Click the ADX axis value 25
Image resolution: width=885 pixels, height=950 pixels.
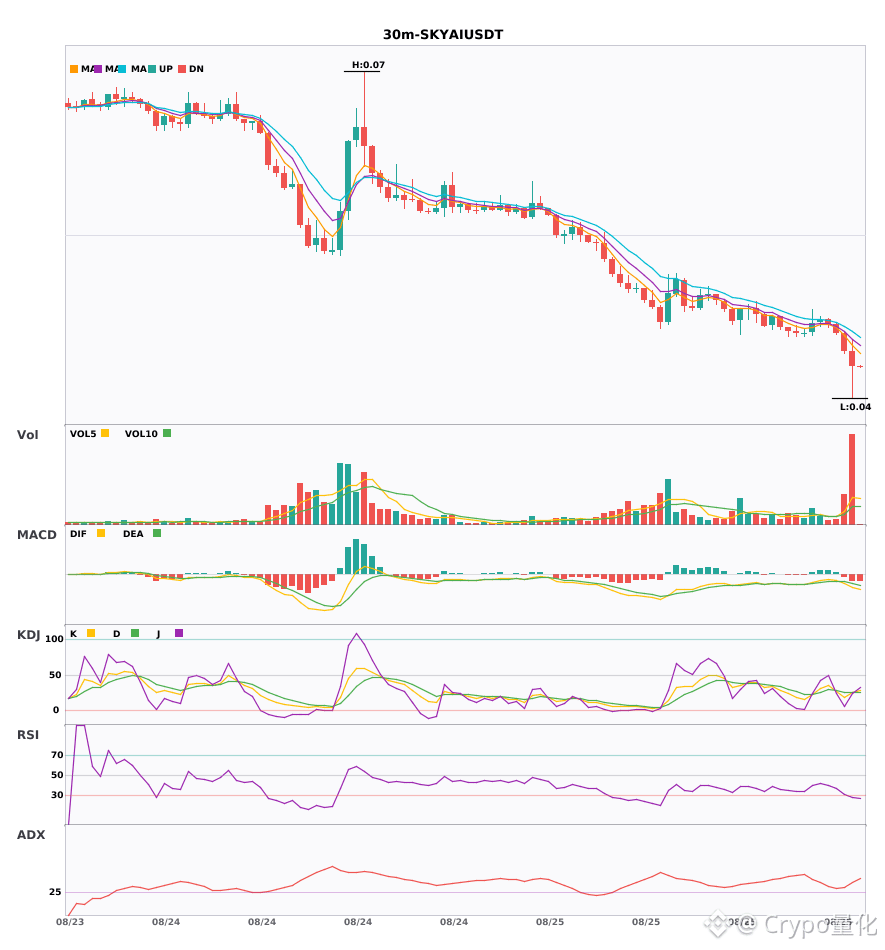tap(55, 892)
